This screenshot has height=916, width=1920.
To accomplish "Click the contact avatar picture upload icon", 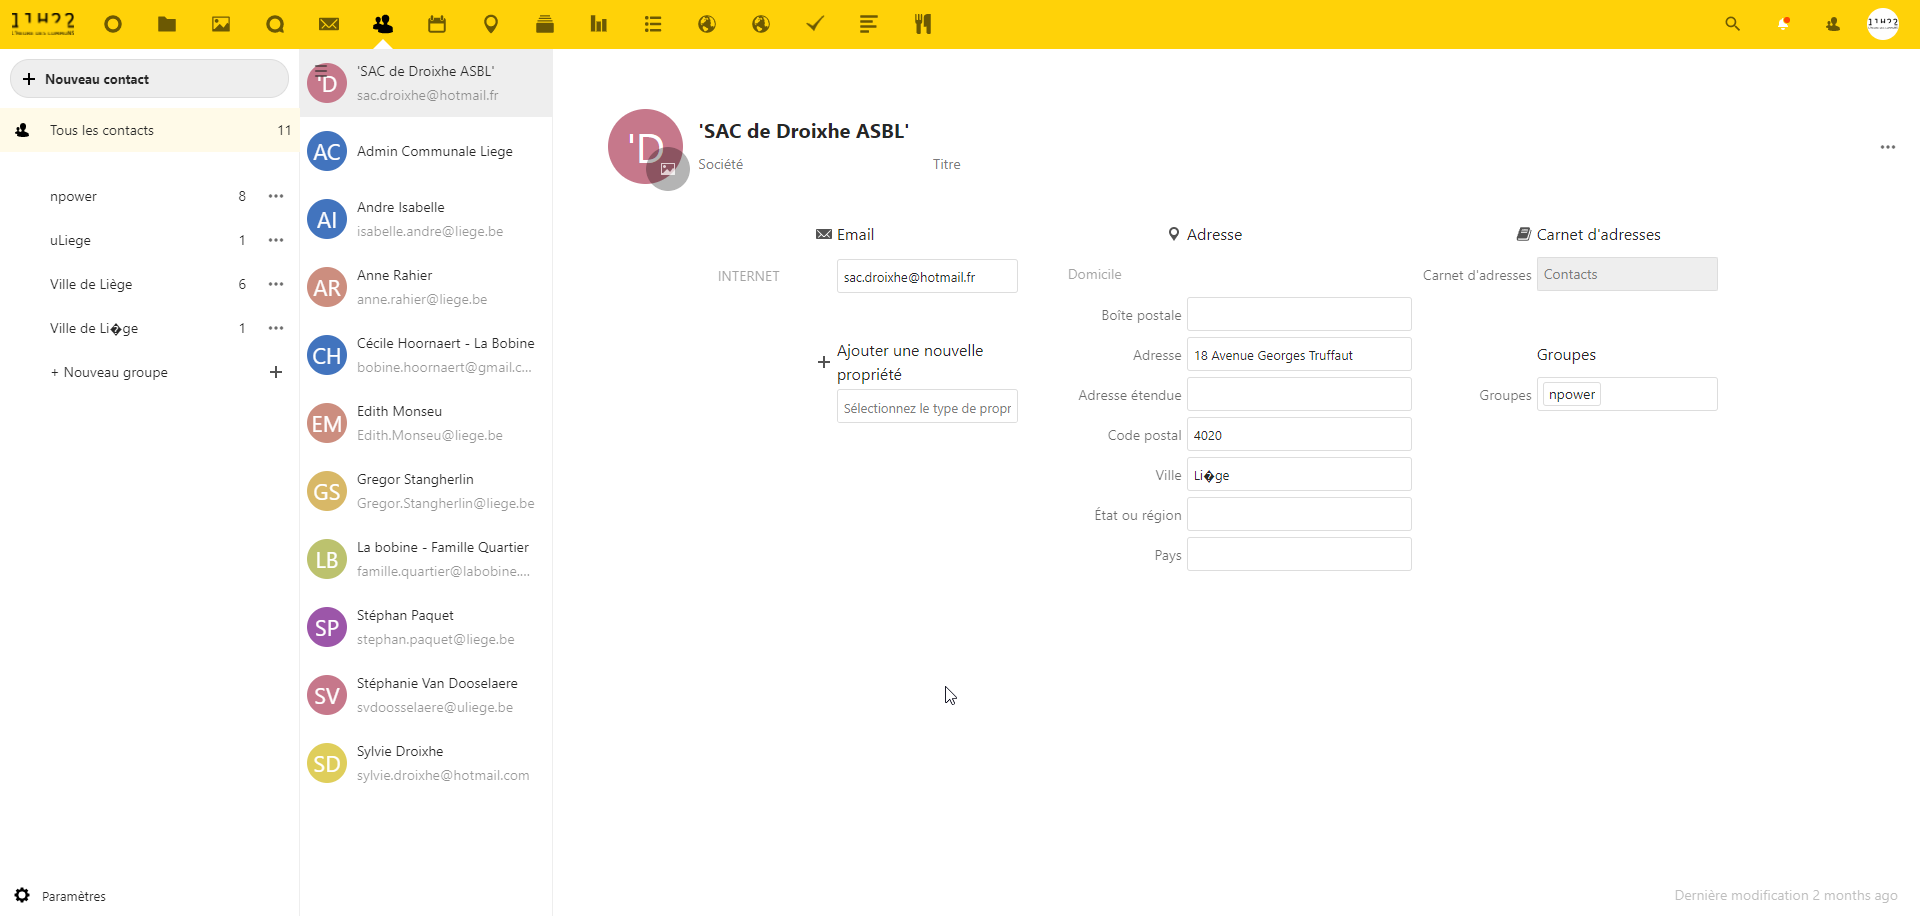I will pyautogui.click(x=668, y=169).
